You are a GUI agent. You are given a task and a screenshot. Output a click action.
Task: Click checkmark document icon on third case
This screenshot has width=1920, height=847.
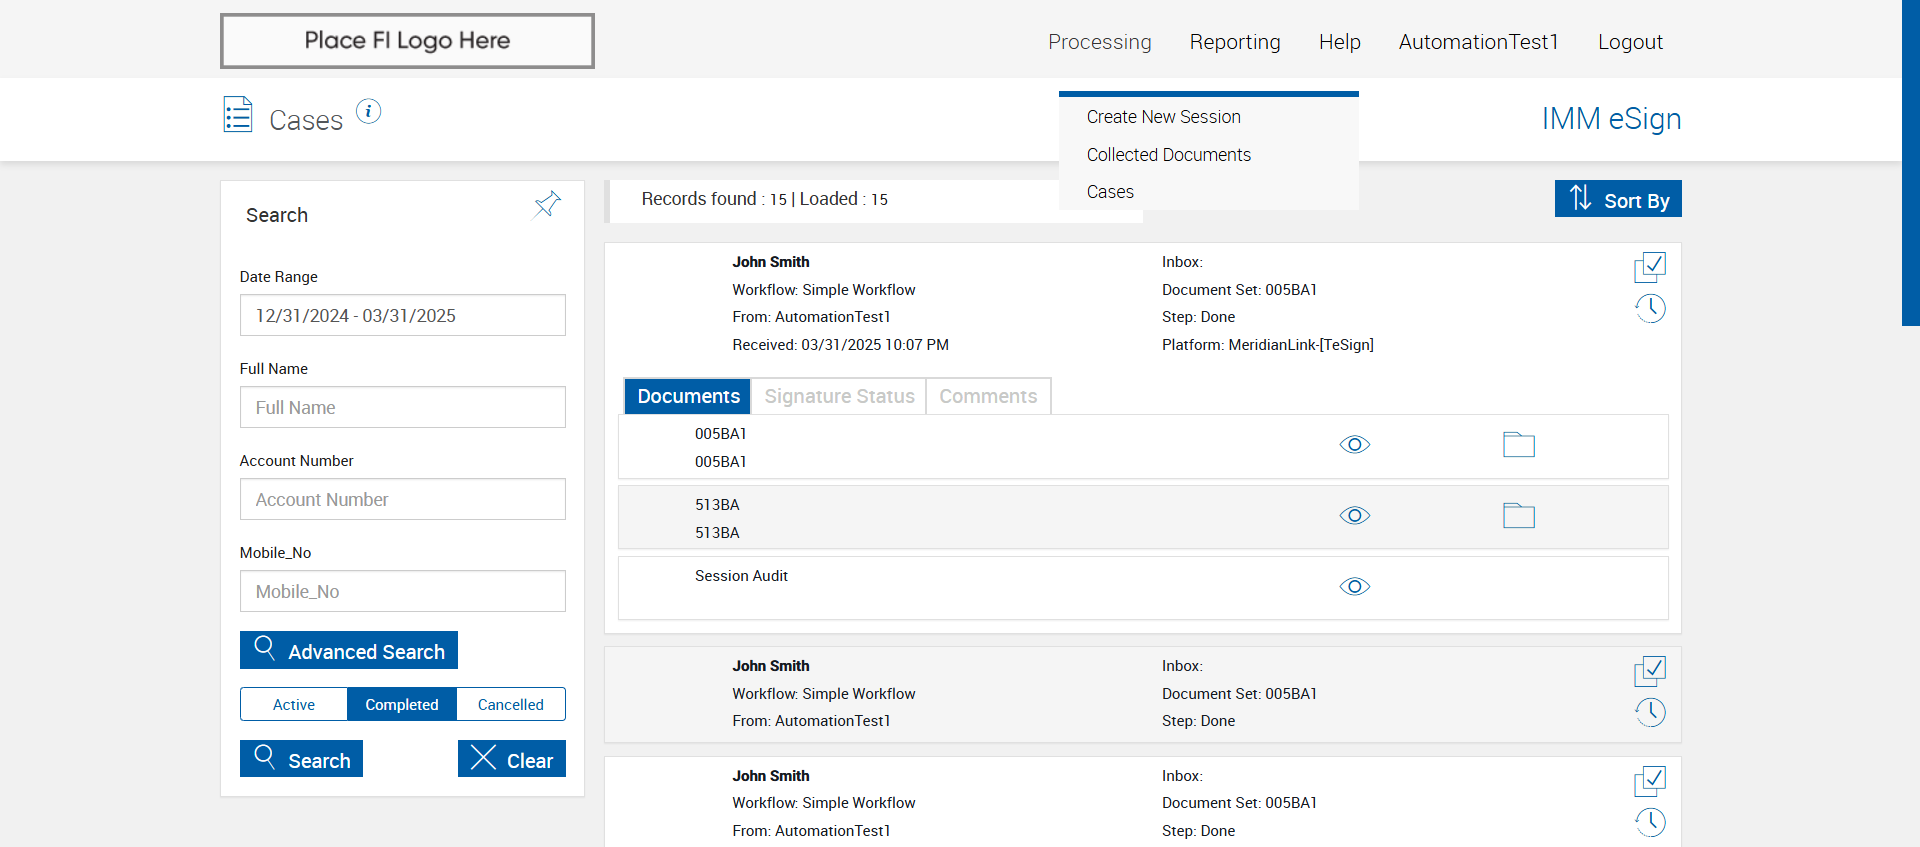pyautogui.click(x=1650, y=781)
